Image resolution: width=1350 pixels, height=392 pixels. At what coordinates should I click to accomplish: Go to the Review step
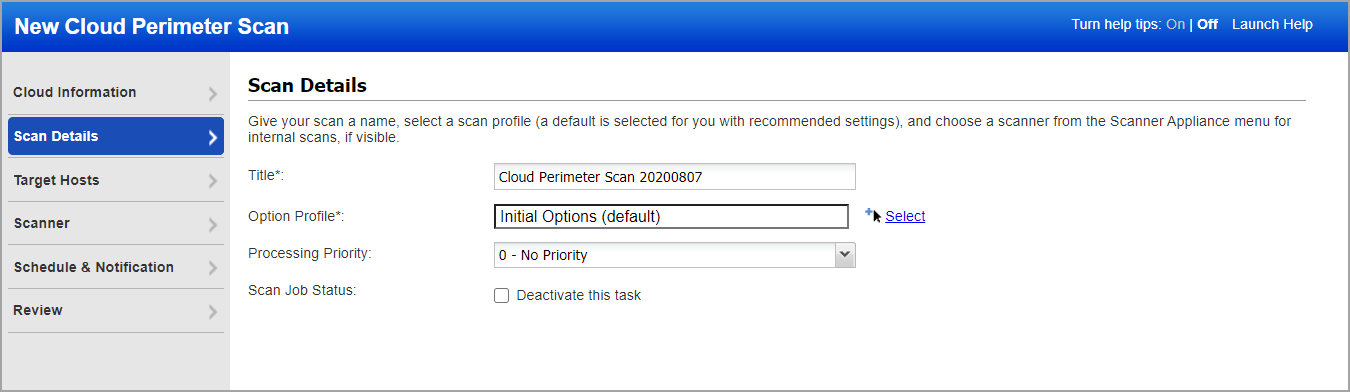[x=115, y=311]
